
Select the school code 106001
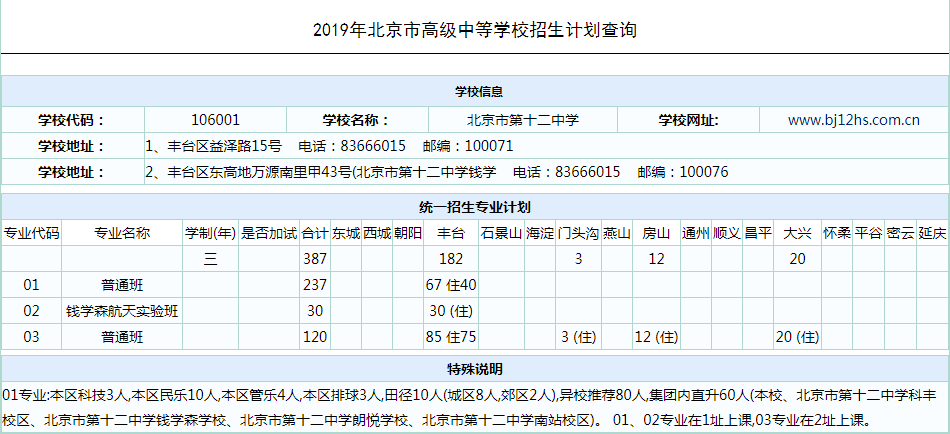[x=215, y=120]
